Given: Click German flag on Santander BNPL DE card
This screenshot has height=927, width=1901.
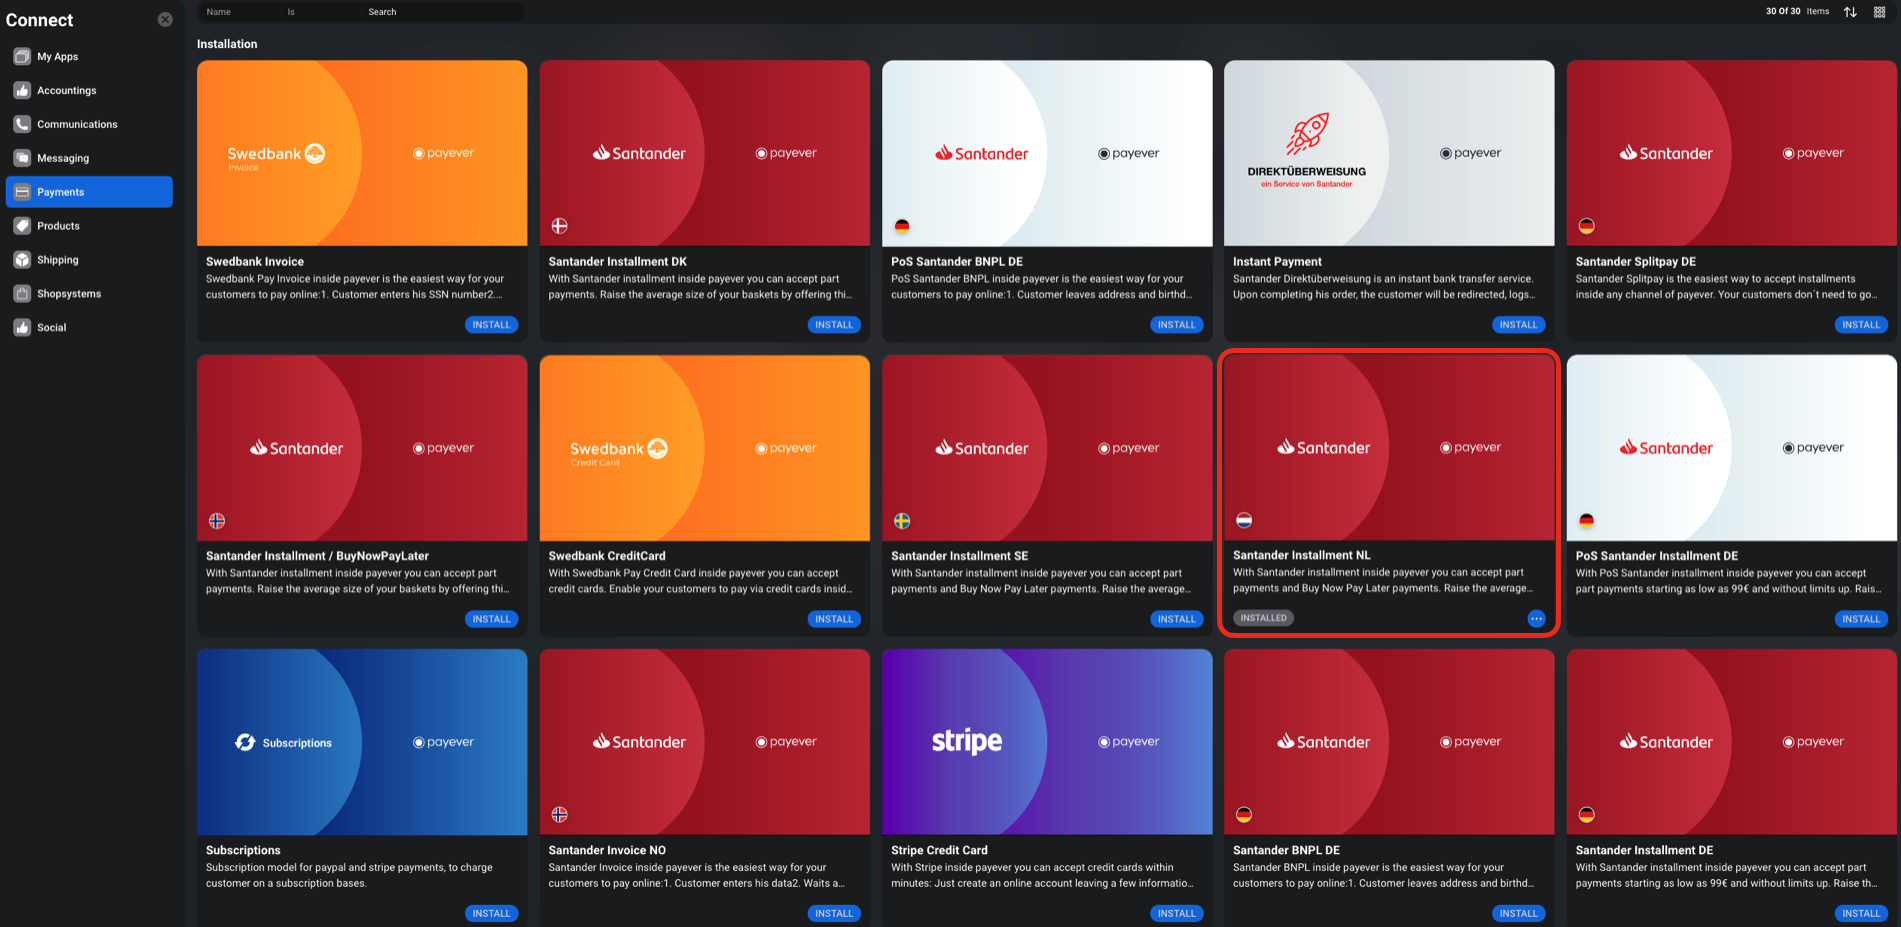Looking at the screenshot, I should [x=1244, y=815].
